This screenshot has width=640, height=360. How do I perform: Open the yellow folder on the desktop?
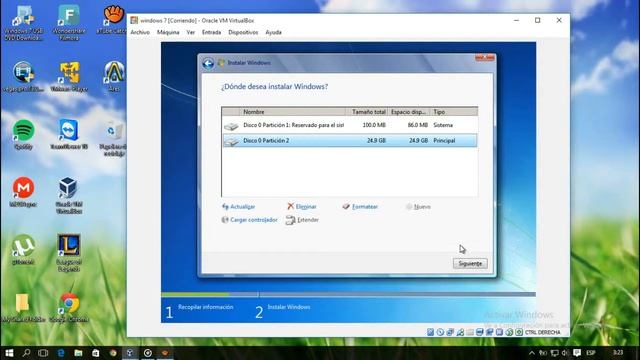[x=23, y=308]
